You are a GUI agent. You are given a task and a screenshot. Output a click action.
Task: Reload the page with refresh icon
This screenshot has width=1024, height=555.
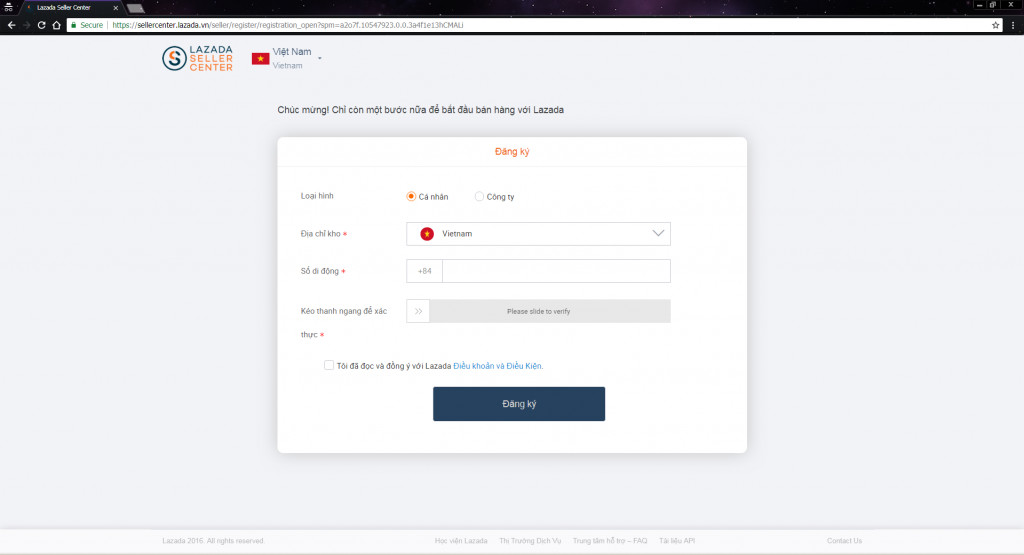pyautogui.click(x=41, y=25)
